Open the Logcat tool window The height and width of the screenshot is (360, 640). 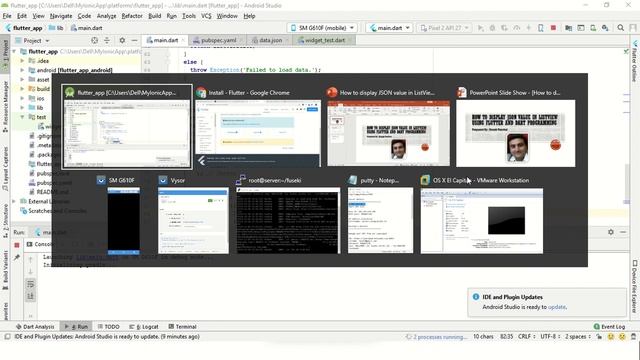(x=144, y=327)
